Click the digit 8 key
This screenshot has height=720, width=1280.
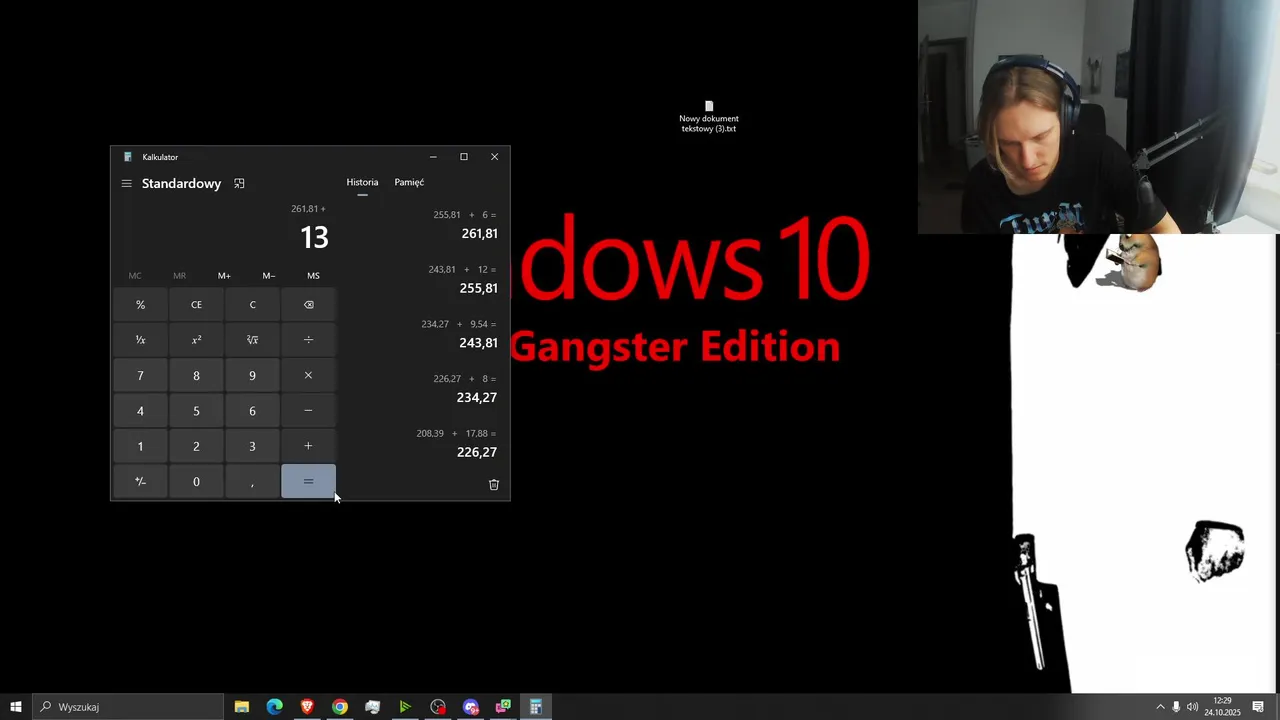[196, 376]
